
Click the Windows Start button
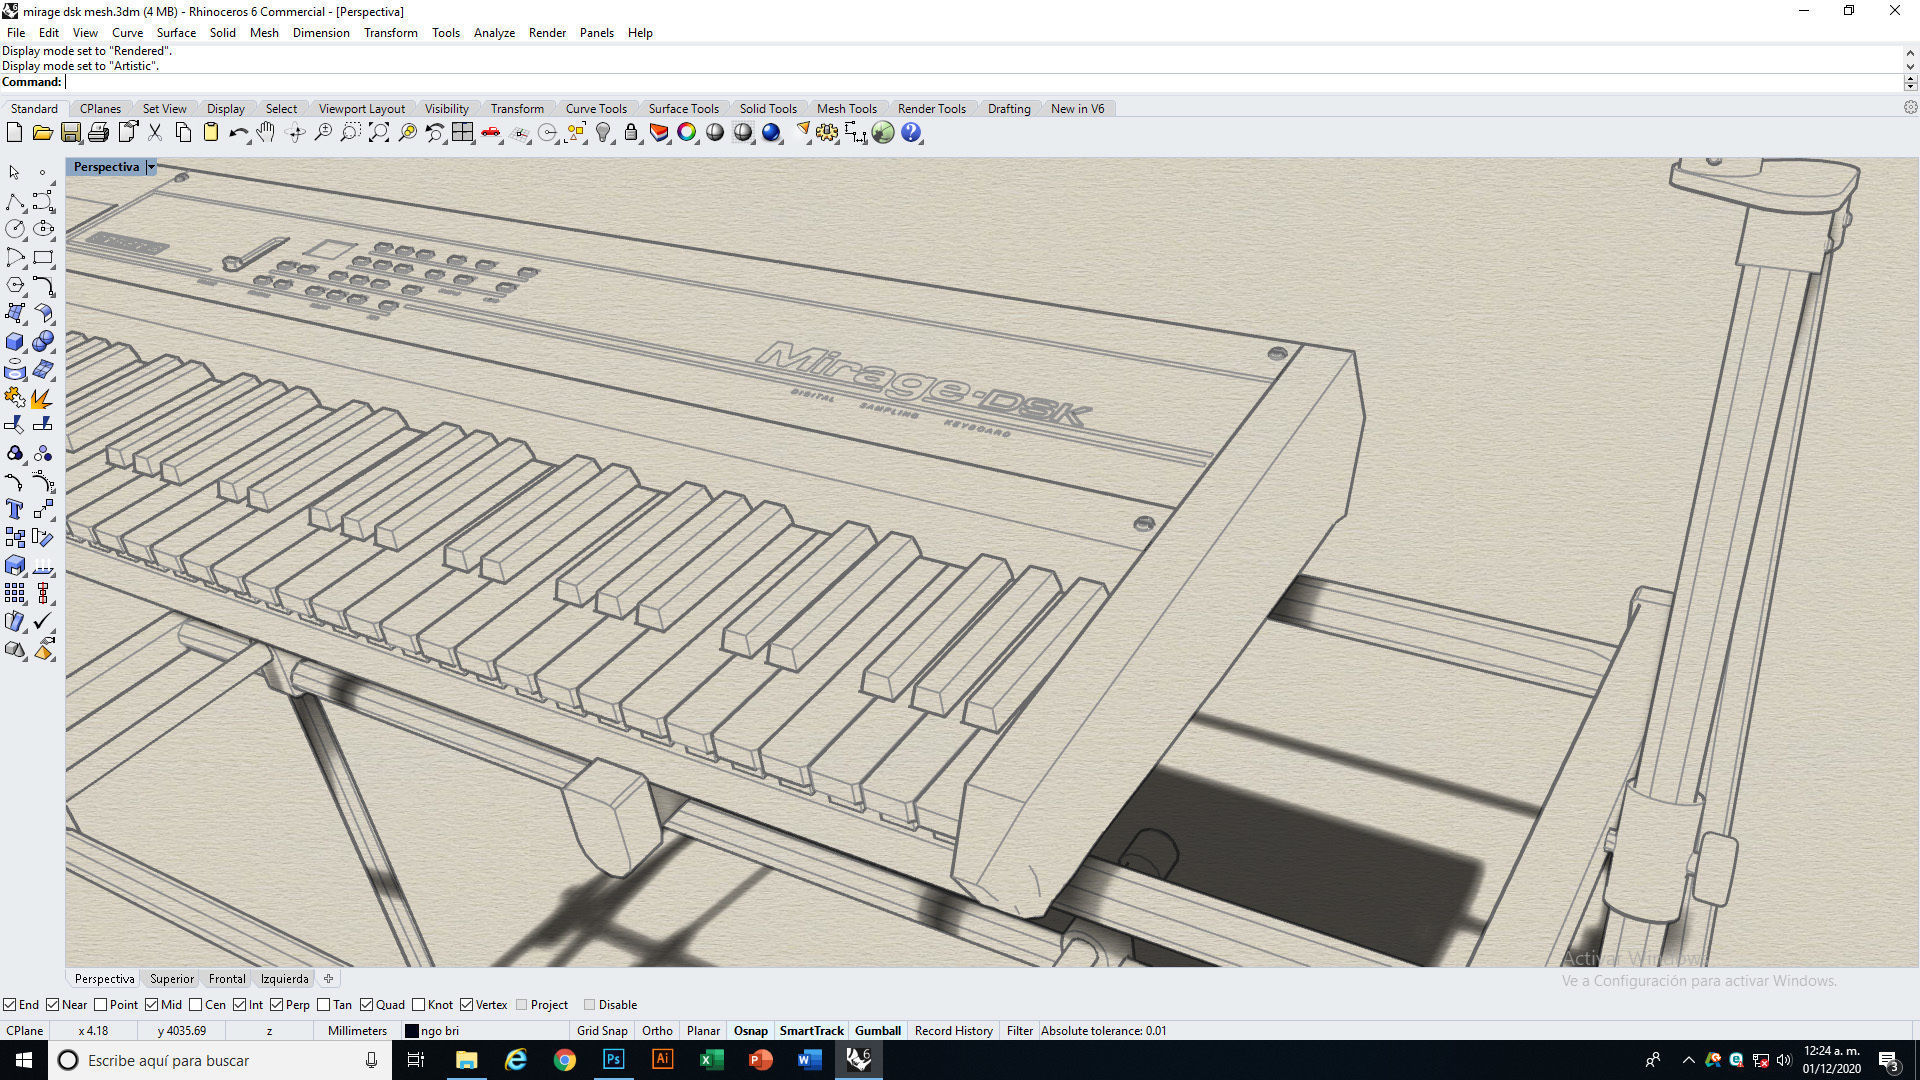coord(24,1060)
